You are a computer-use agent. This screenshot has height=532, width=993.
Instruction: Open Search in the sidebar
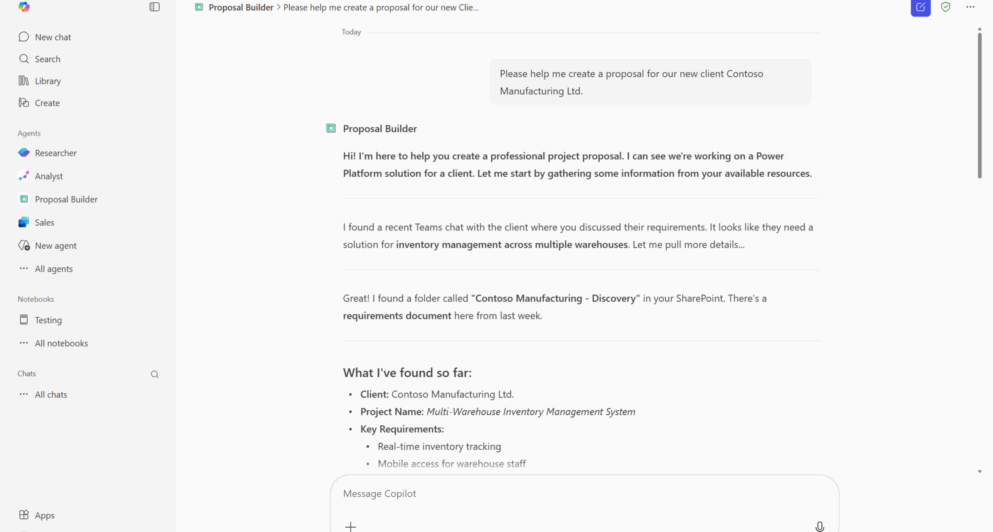click(x=39, y=59)
